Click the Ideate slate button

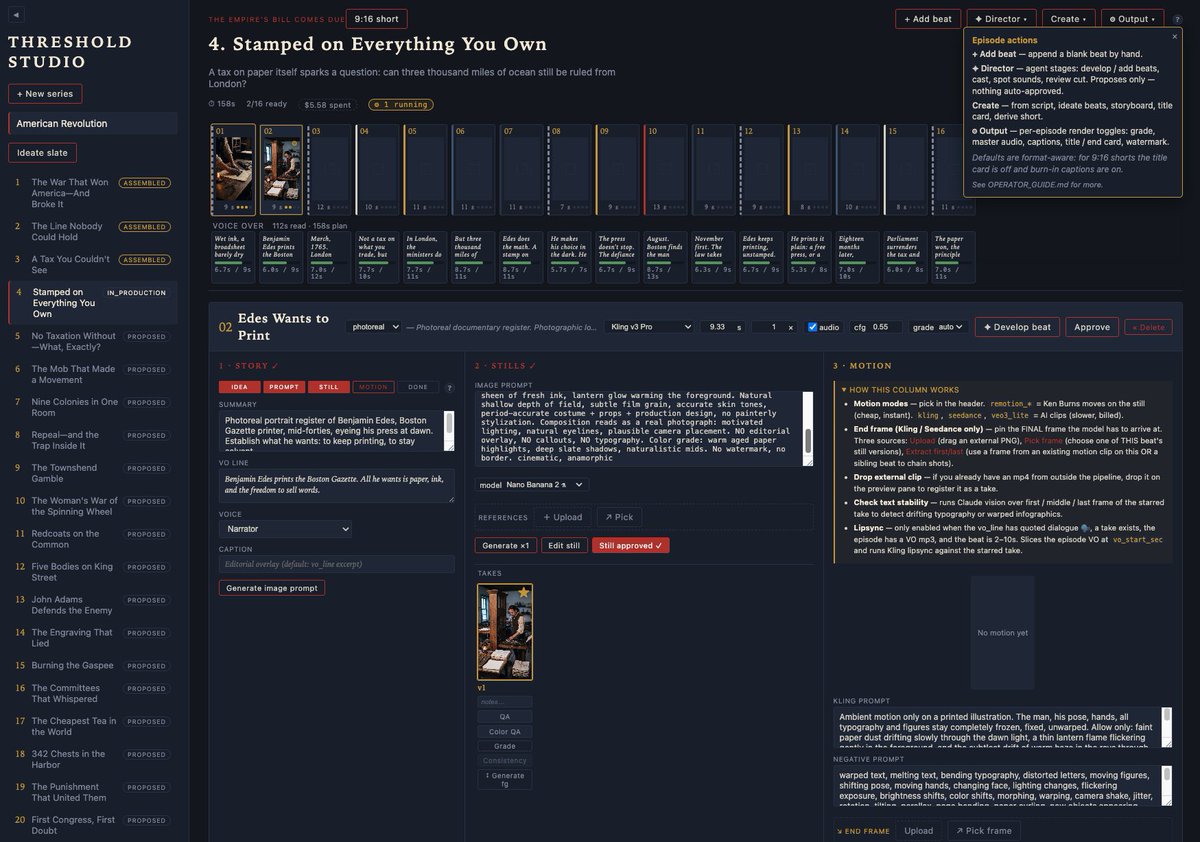coord(42,153)
